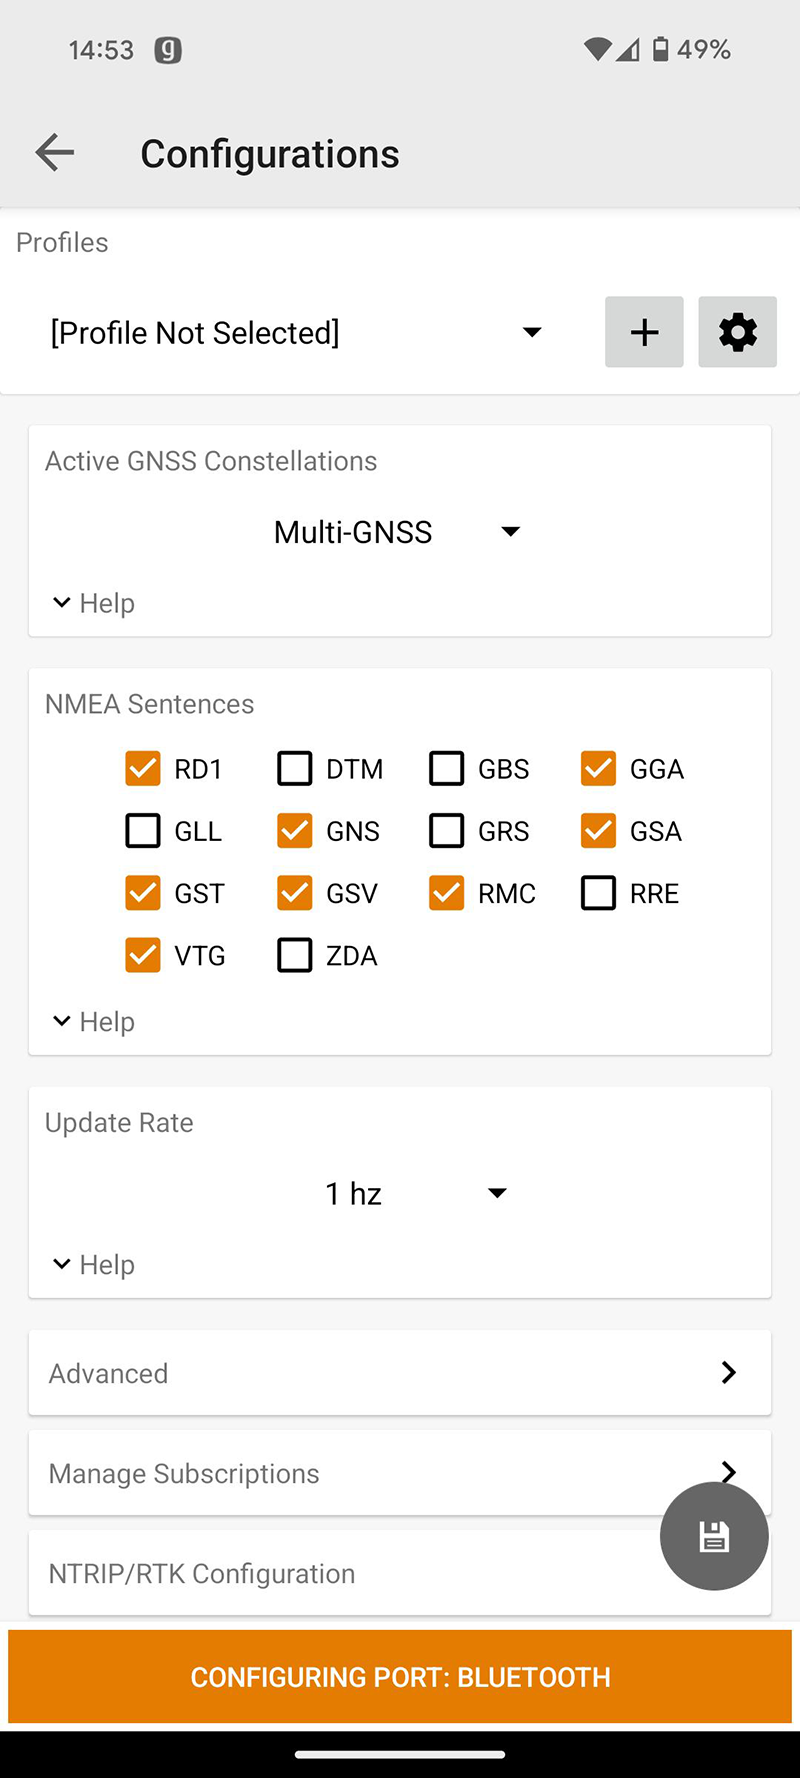The image size is (800, 1778).
Task: Expand Help under Update Rate
Action: [x=93, y=1264]
